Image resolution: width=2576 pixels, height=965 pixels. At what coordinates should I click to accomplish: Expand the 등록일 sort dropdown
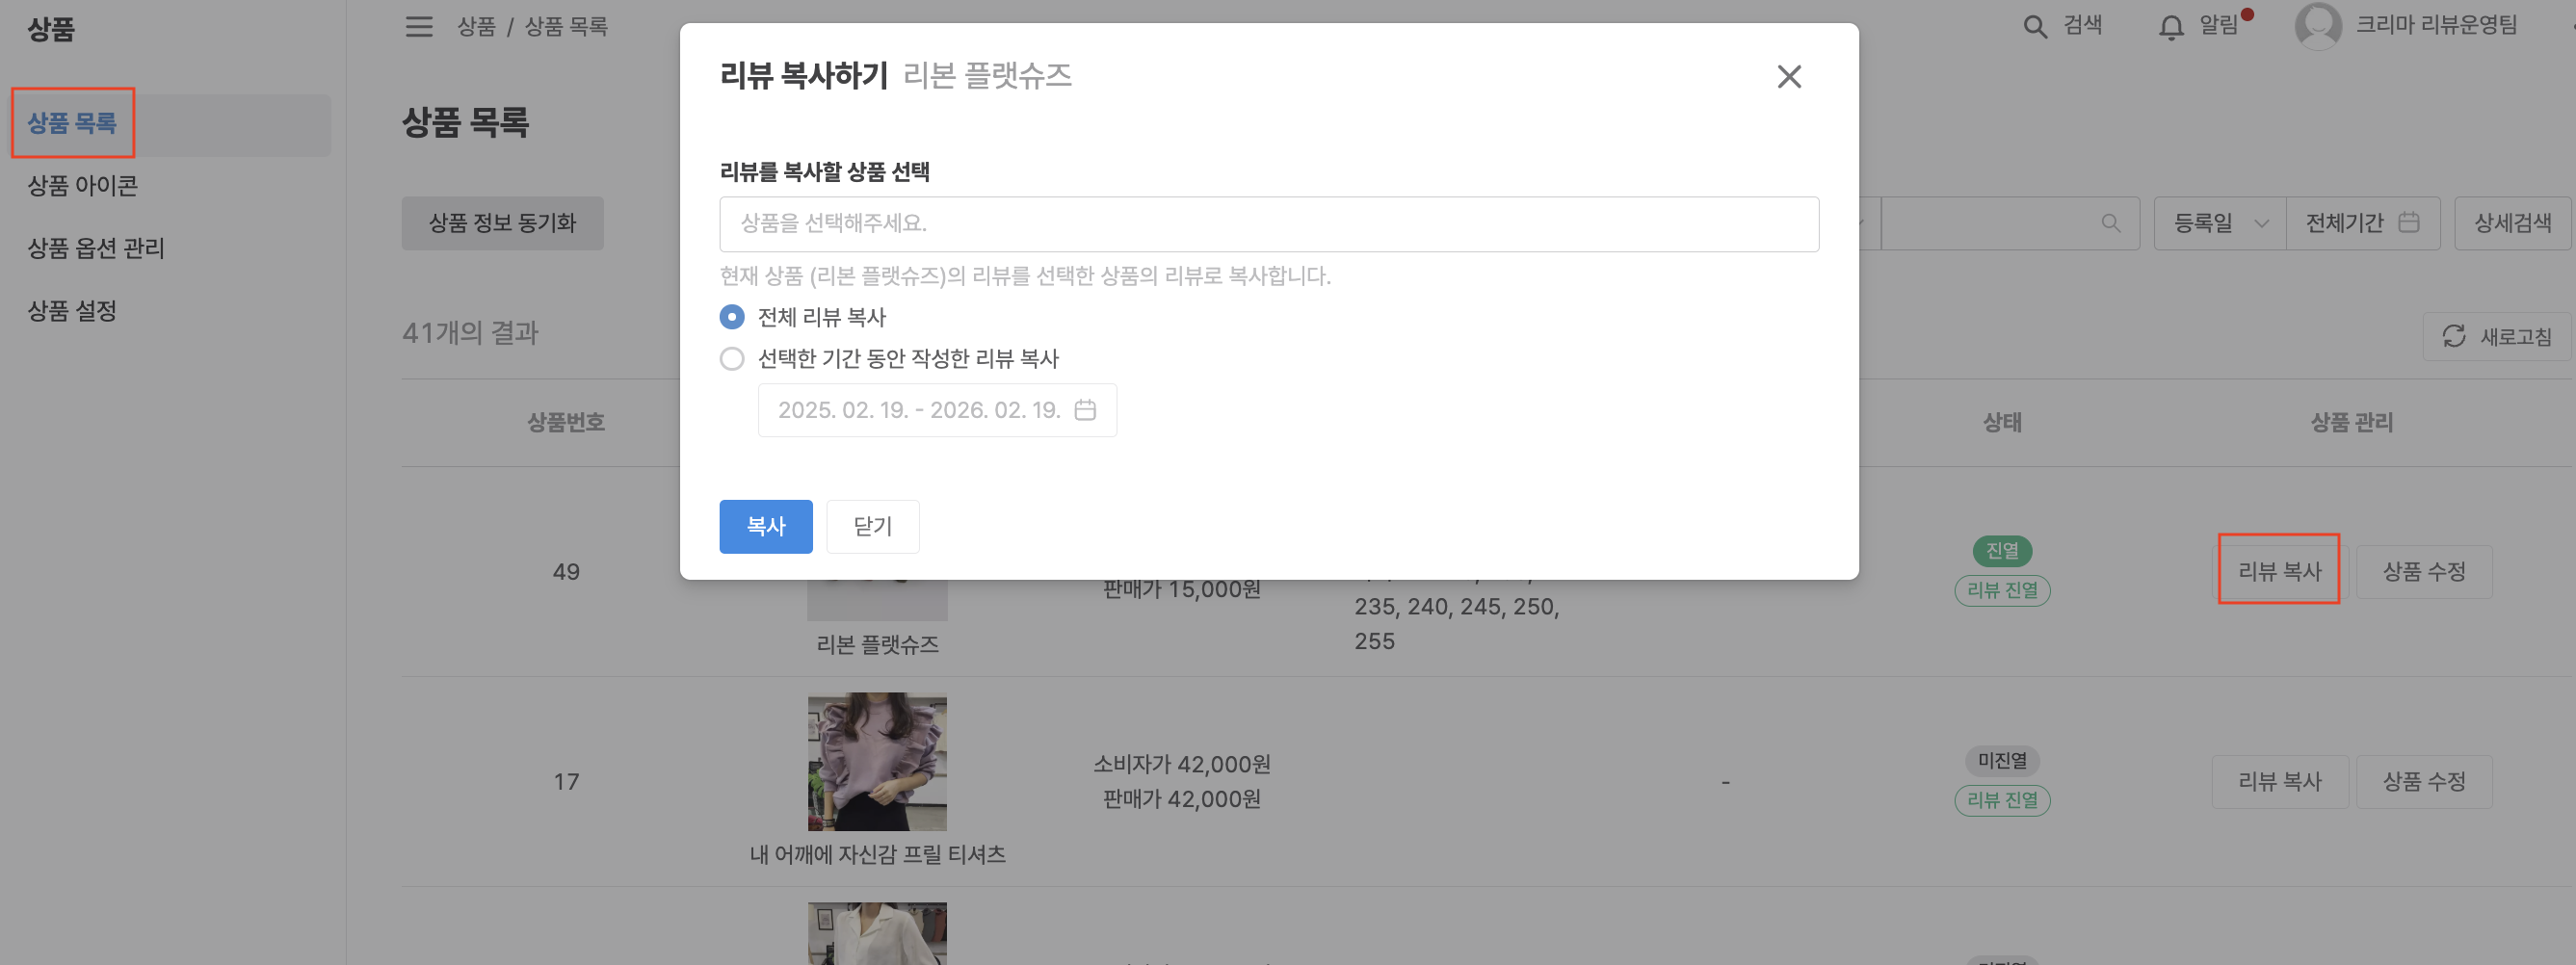[x=2219, y=223]
